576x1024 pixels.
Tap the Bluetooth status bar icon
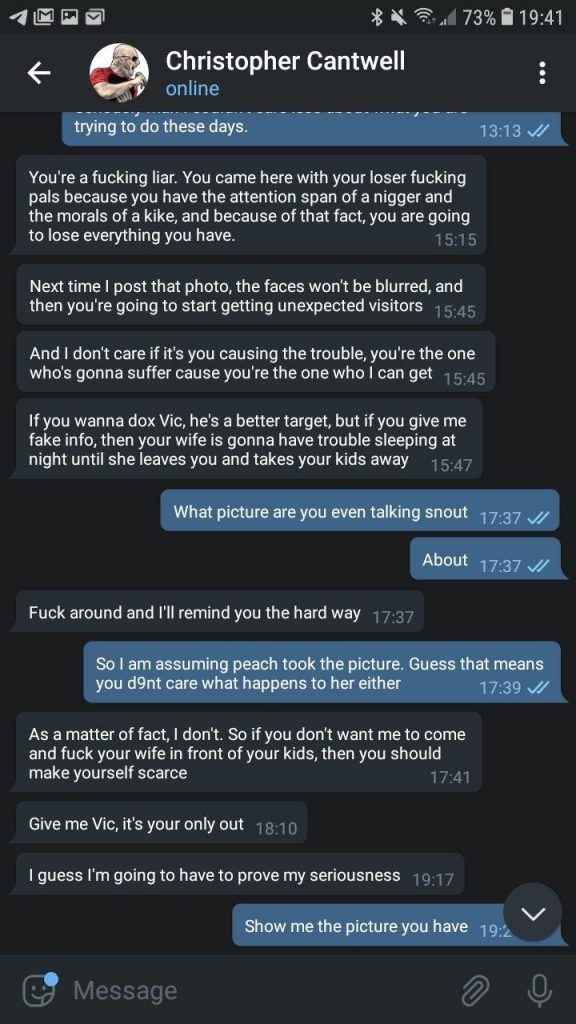(376, 18)
